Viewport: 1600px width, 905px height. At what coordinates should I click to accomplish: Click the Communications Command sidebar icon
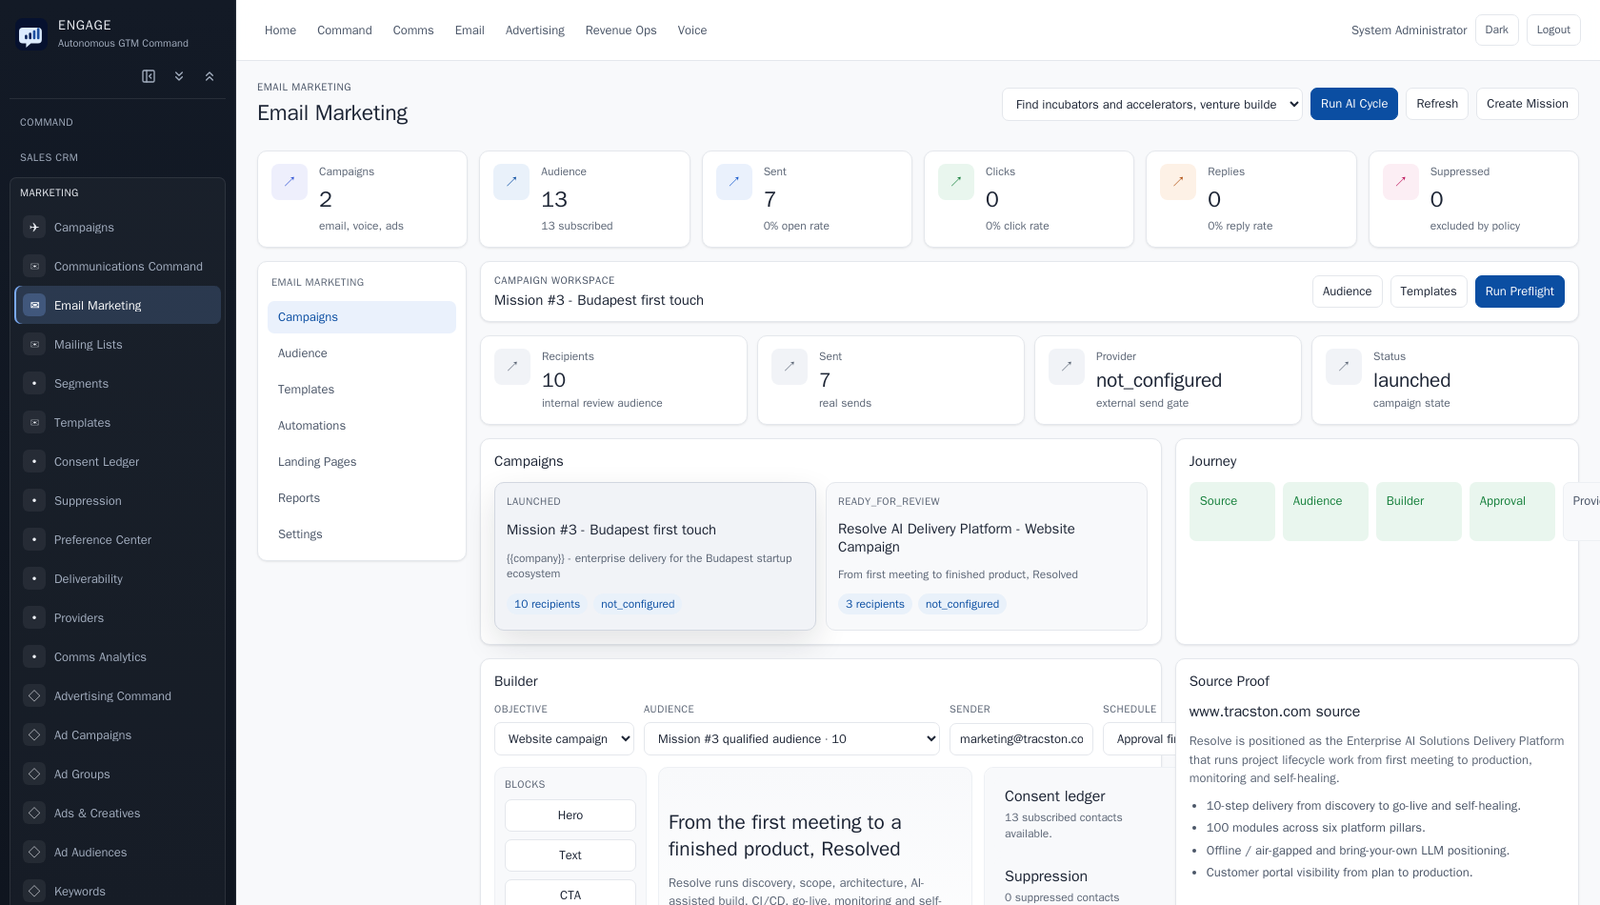(34, 266)
